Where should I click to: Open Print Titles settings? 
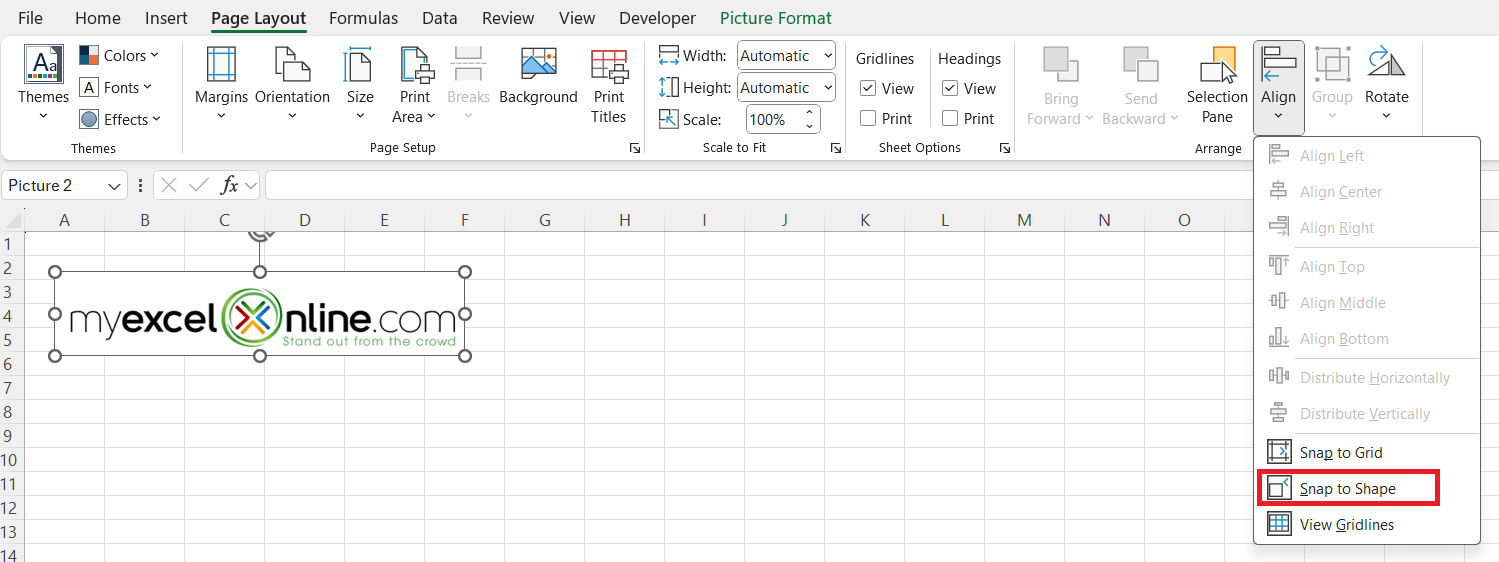[608, 88]
